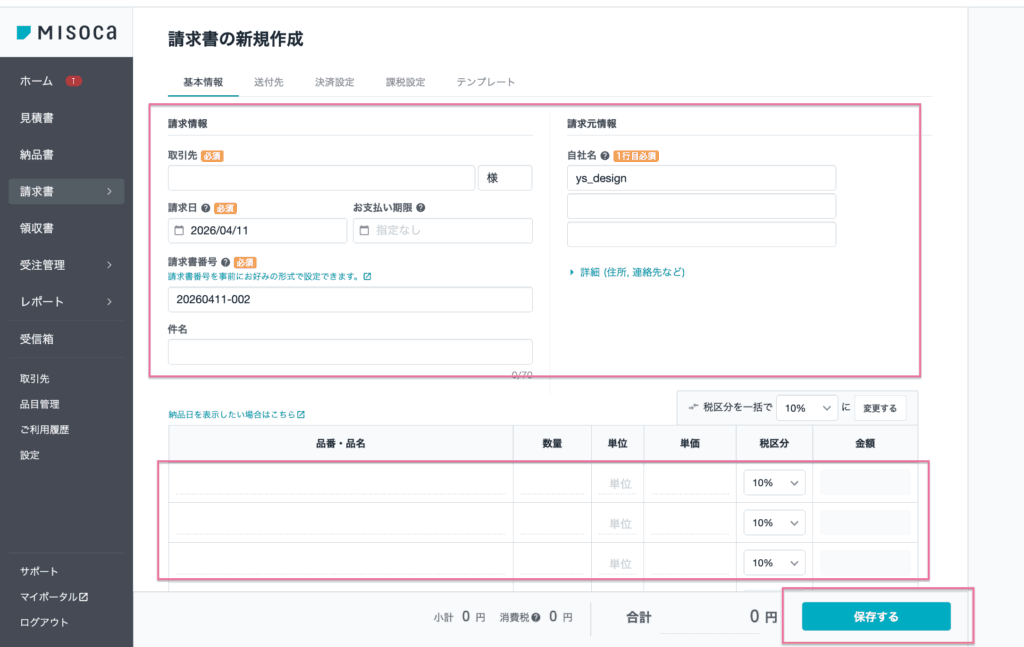Viewport: 1024px width, 647px height.
Task: Open ご利用履歴 in sidebar
Action: (44, 430)
